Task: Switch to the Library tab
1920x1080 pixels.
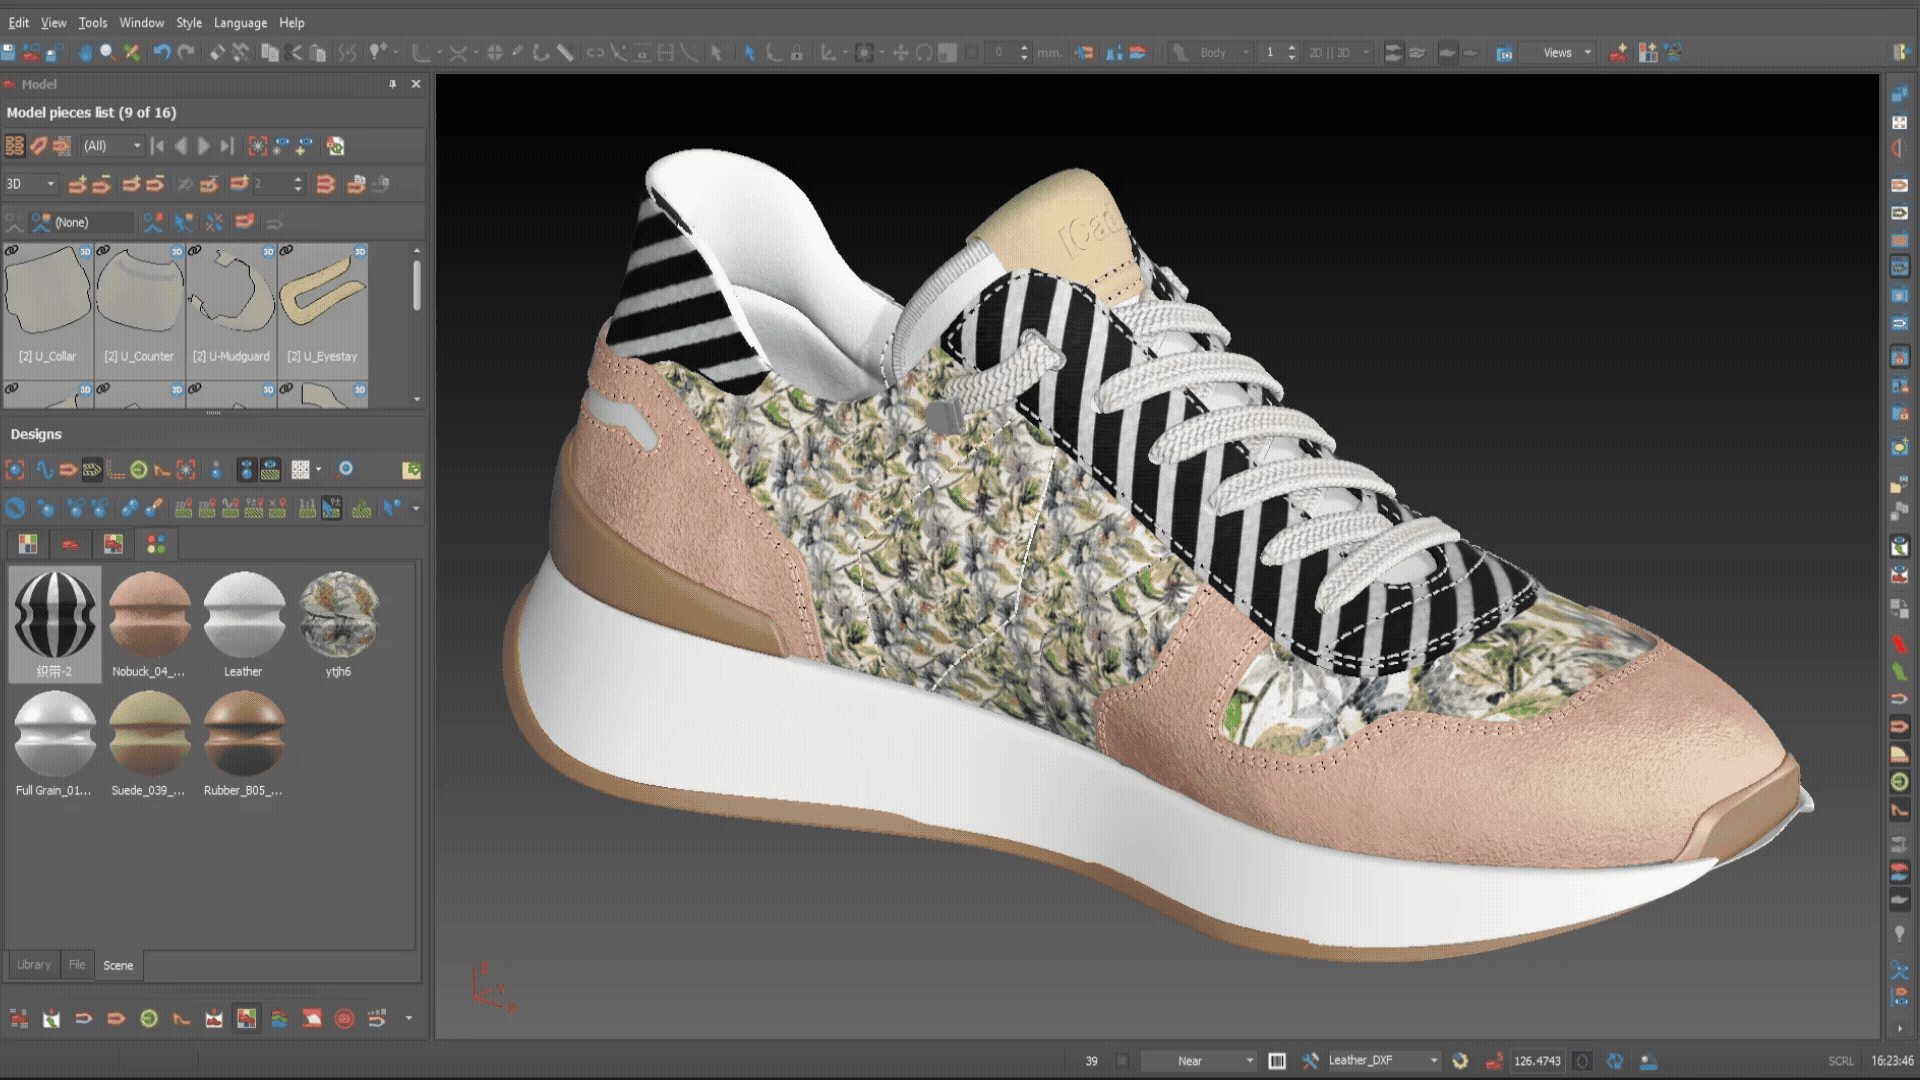Action: tap(33, 965)
